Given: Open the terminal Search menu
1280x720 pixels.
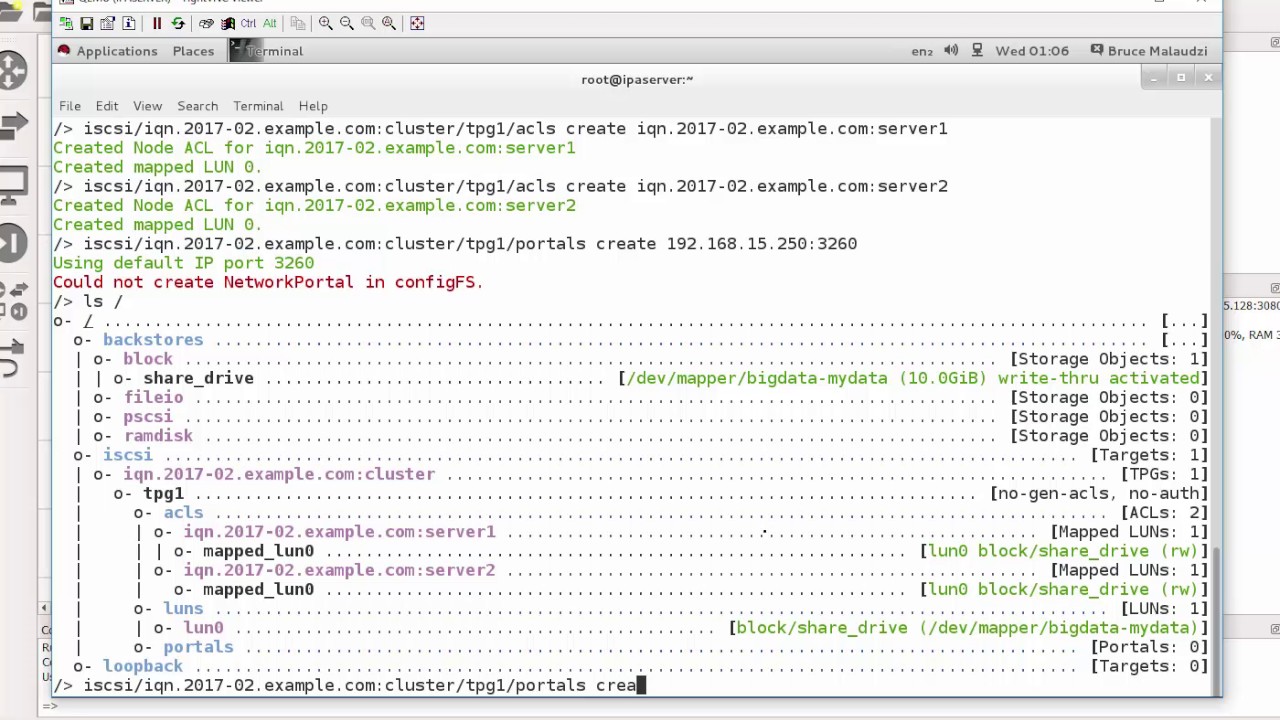Looking at the screenshot, I should 197,106.
